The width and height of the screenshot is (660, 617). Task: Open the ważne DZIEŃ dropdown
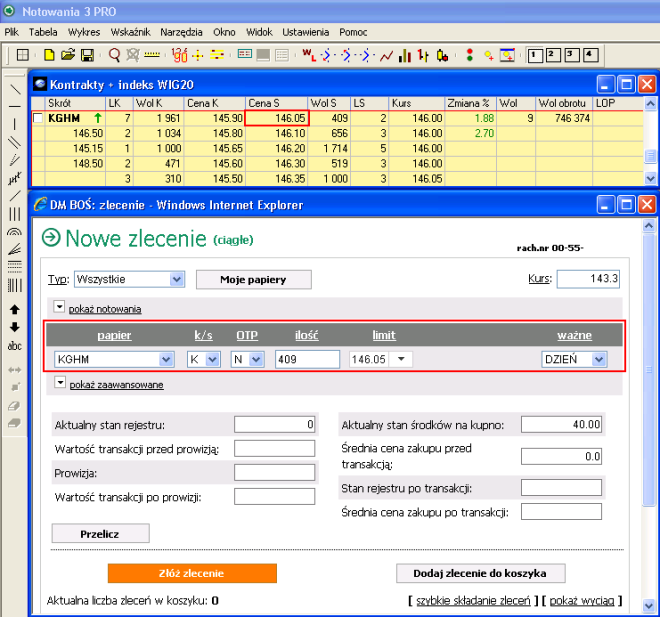(599, 359)
